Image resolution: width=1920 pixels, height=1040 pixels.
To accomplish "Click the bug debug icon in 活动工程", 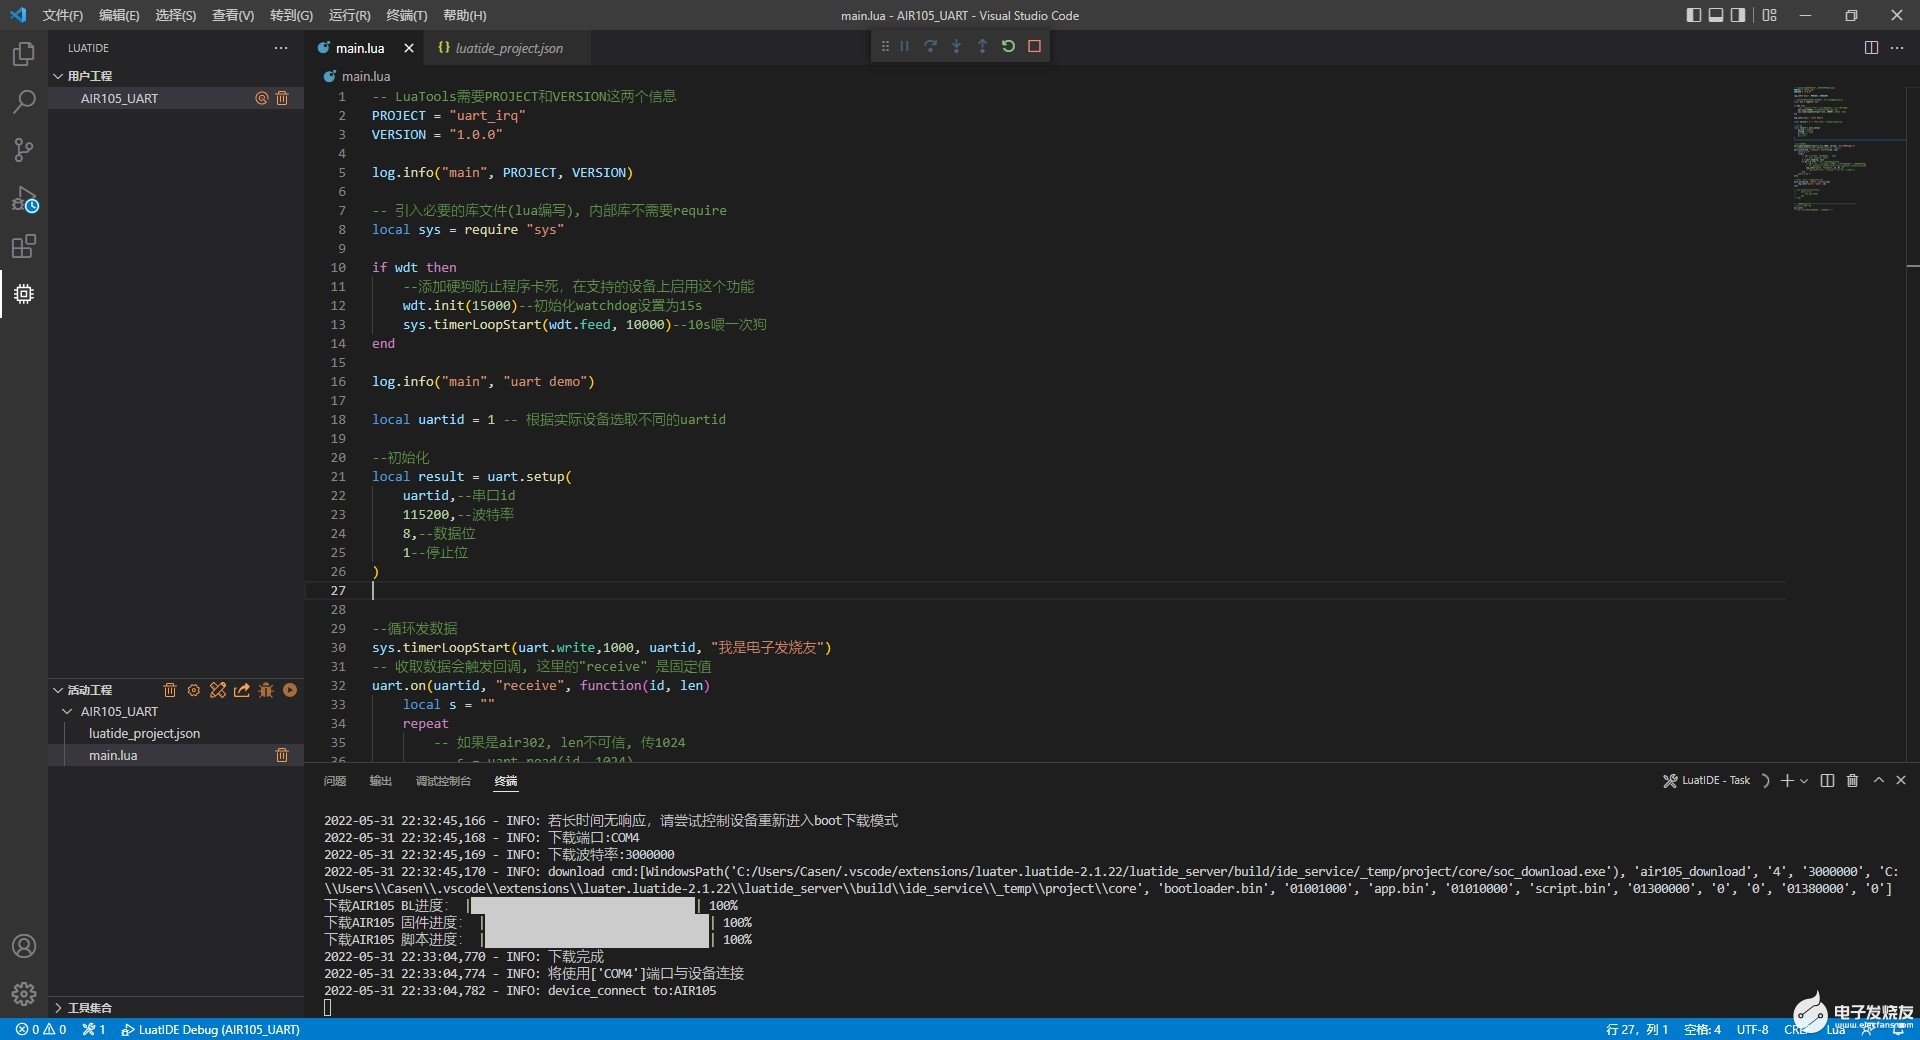I will click(x=266, y=690).
